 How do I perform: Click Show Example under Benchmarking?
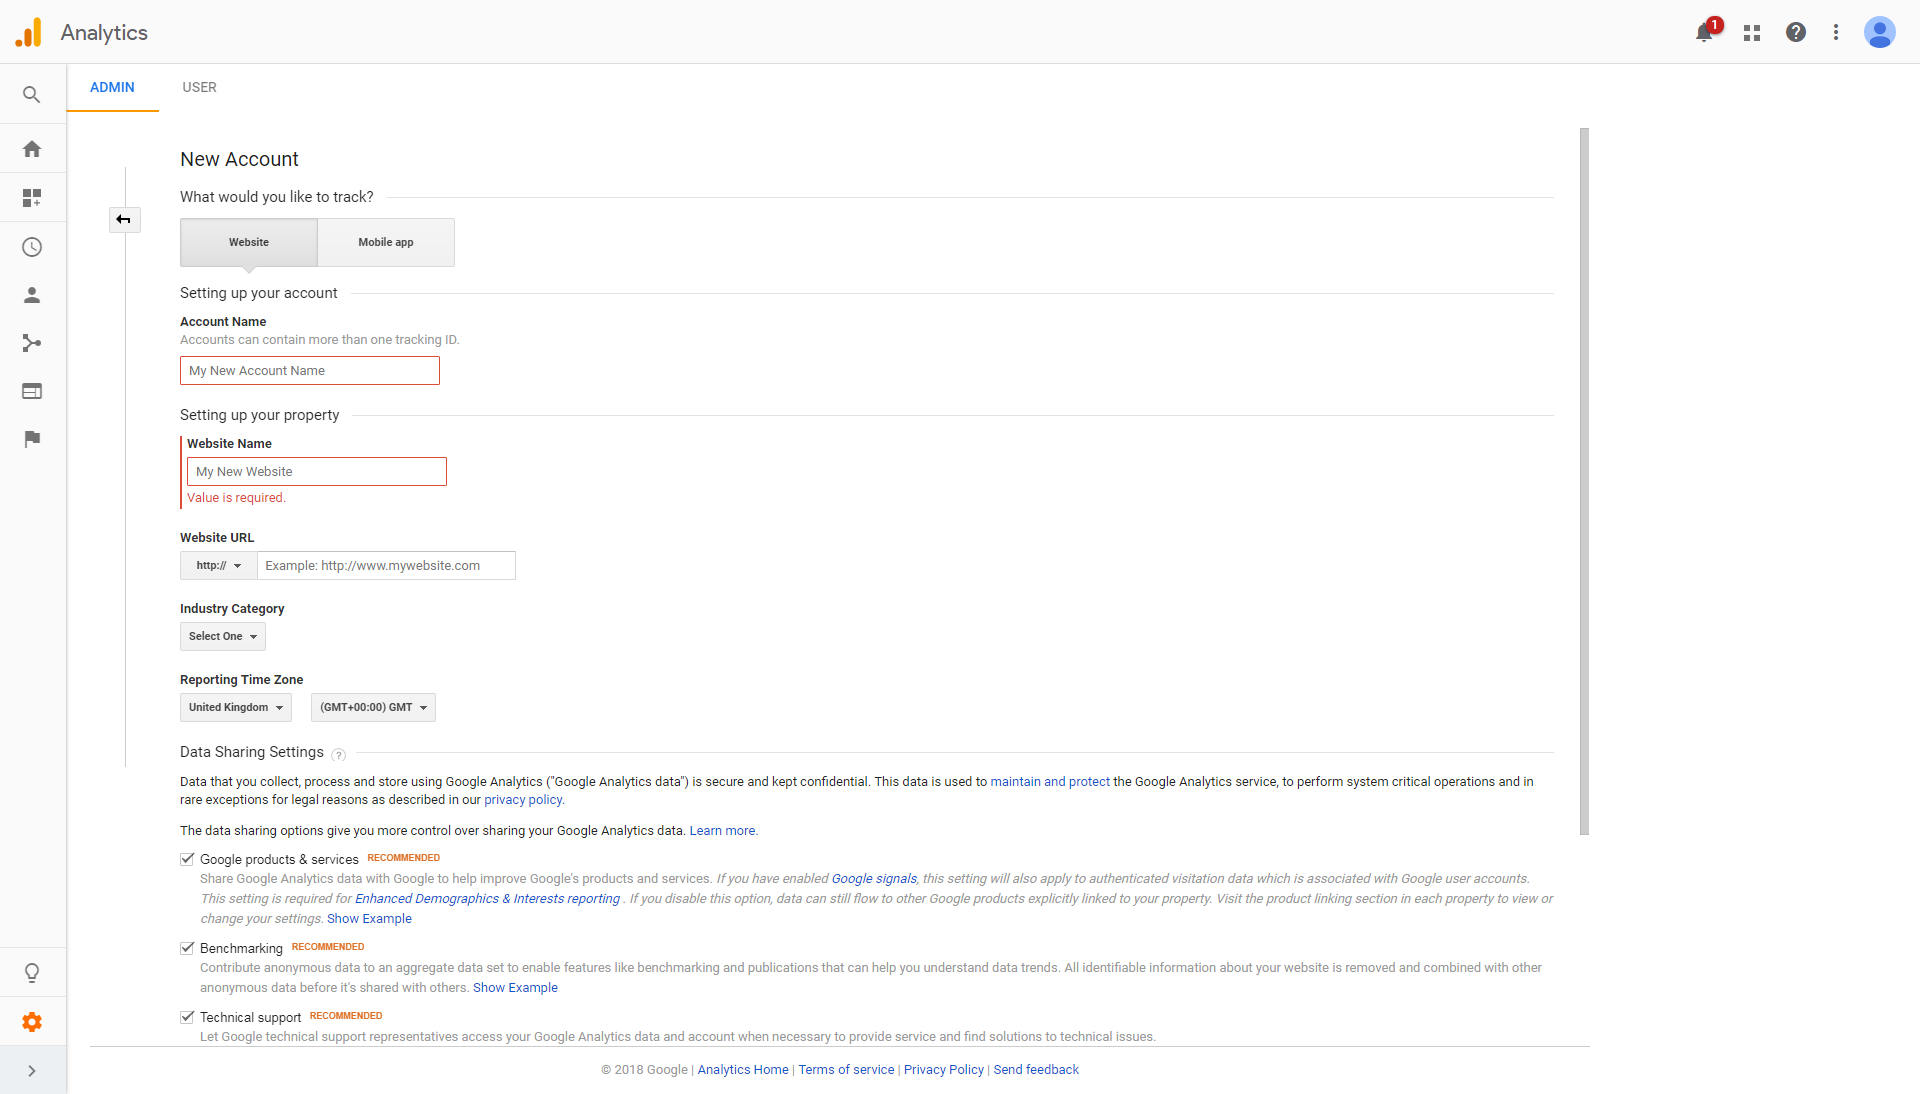point(515,988)
